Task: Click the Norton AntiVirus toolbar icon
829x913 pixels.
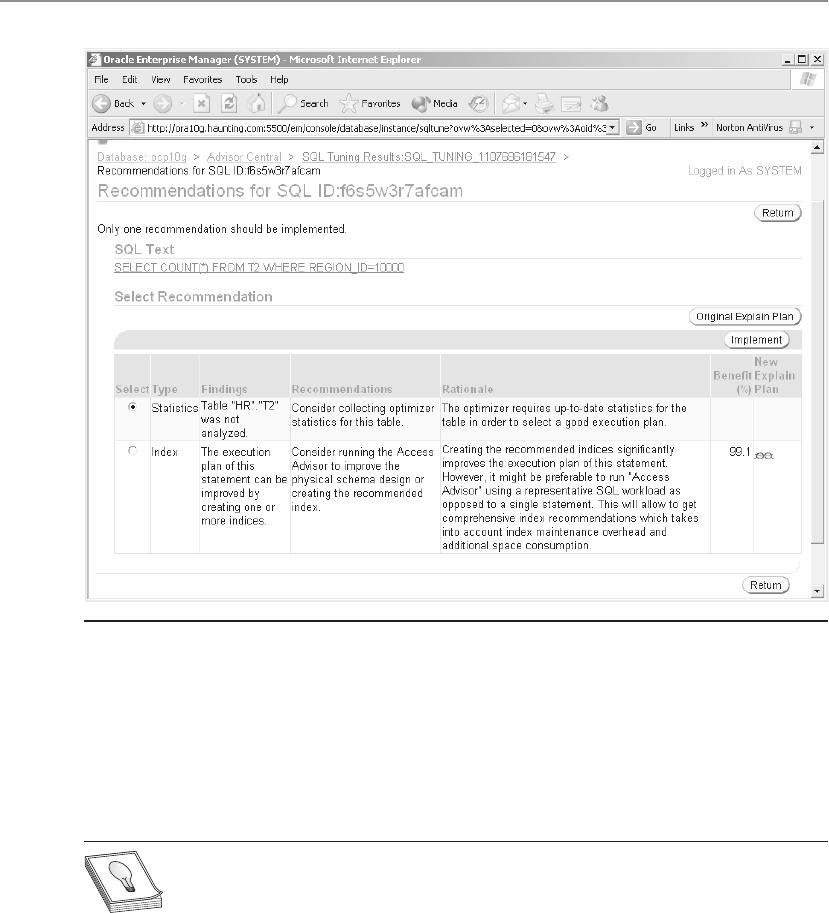Action: [795, 128]
